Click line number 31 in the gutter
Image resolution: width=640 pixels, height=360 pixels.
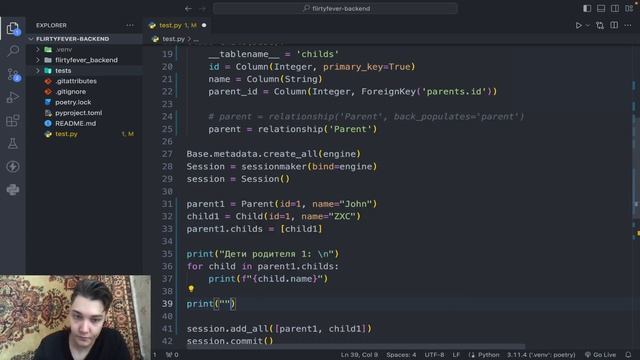(167, 204)
